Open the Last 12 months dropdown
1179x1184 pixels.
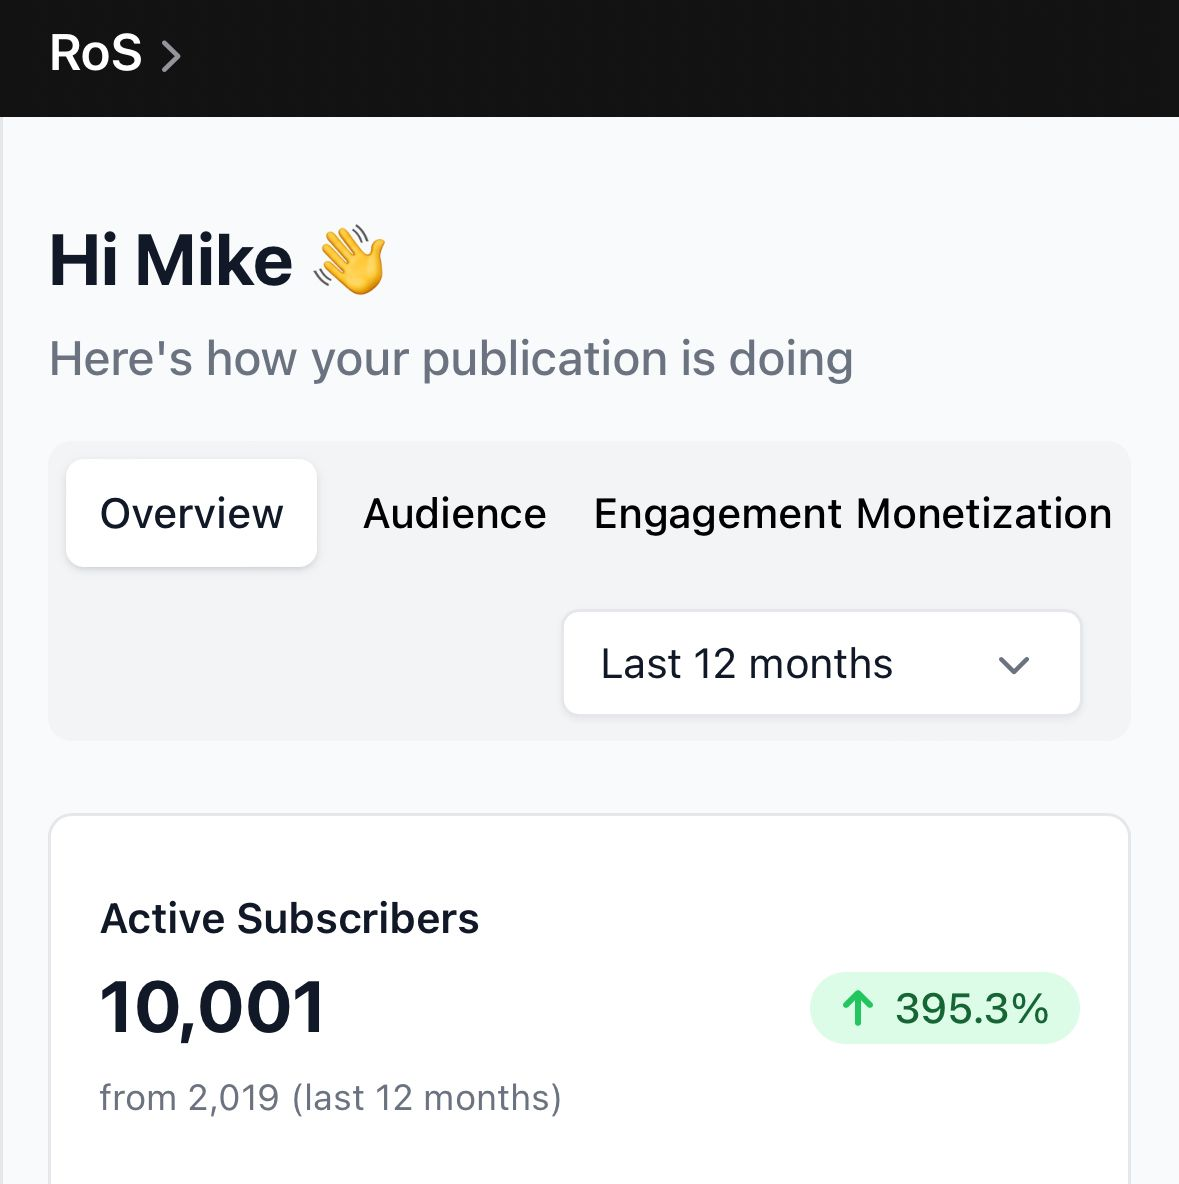click(x=822, y=663)
